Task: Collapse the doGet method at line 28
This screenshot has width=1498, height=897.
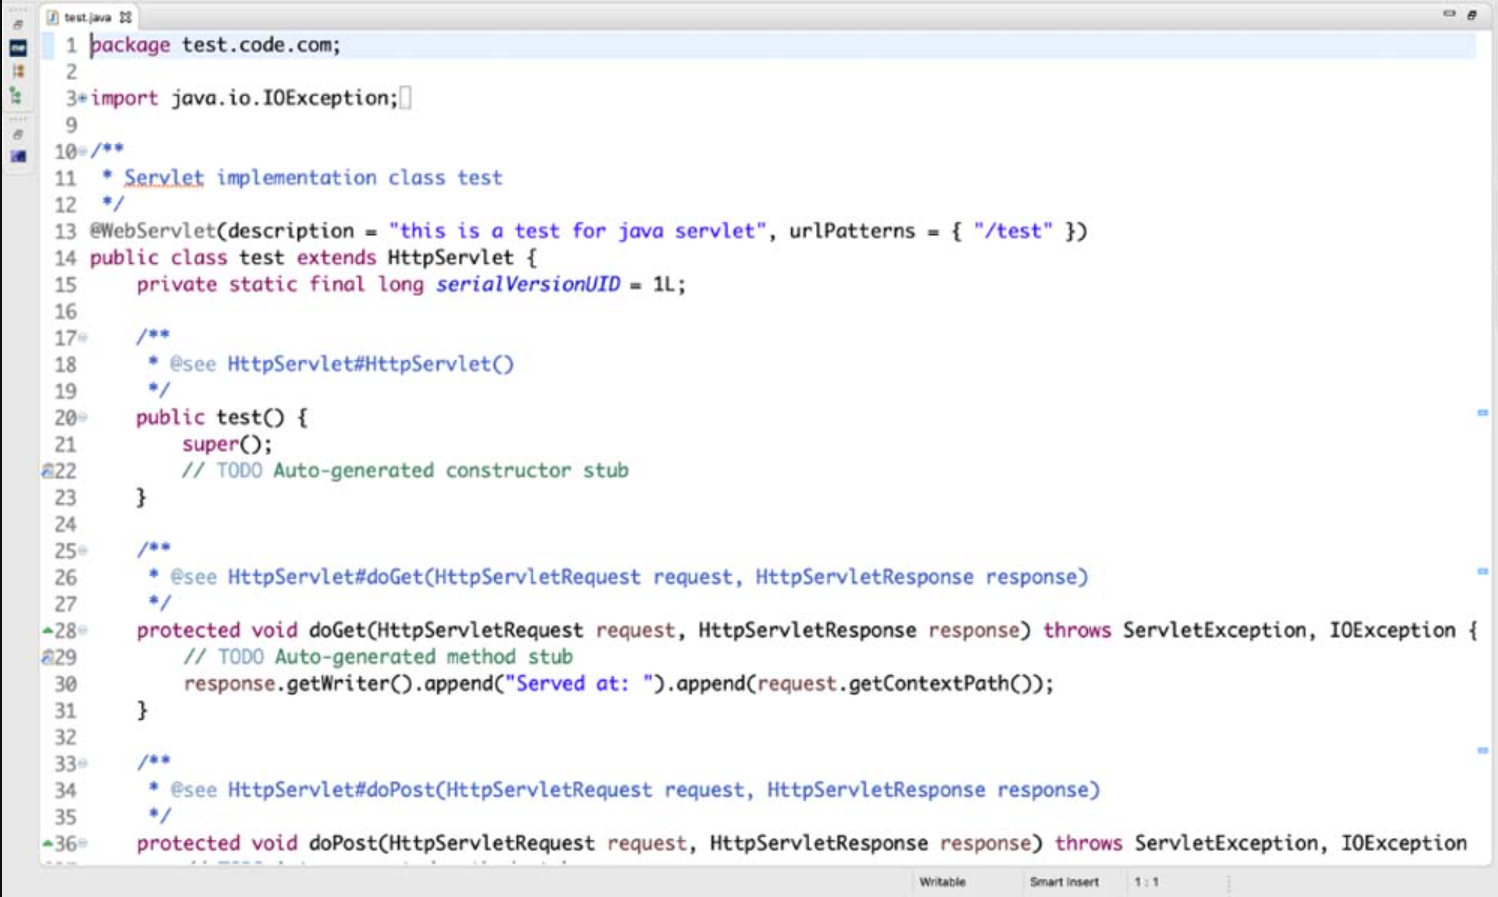Action: tap(83, 631)
